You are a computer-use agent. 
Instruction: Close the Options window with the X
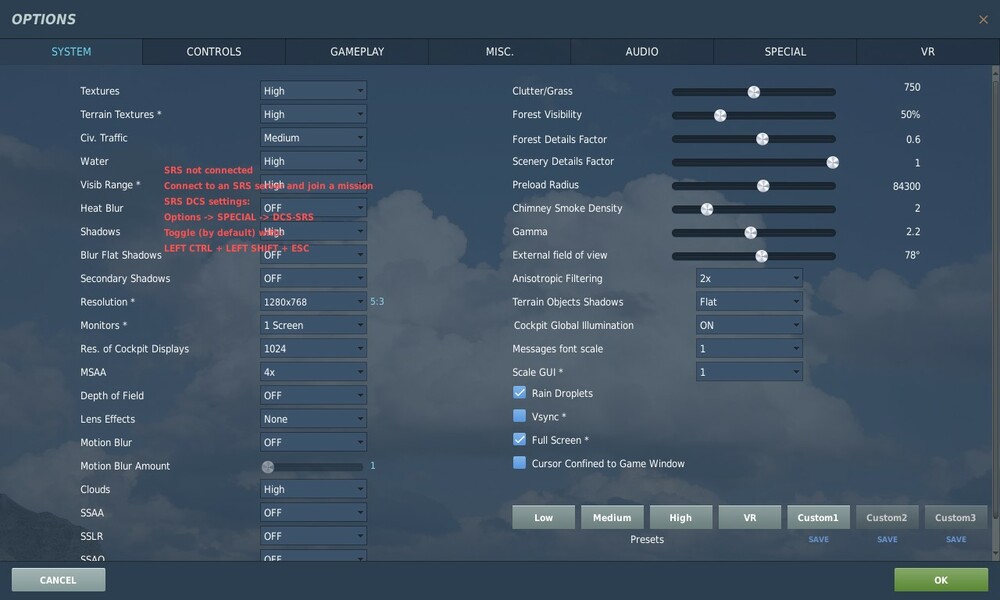[983, 20]
